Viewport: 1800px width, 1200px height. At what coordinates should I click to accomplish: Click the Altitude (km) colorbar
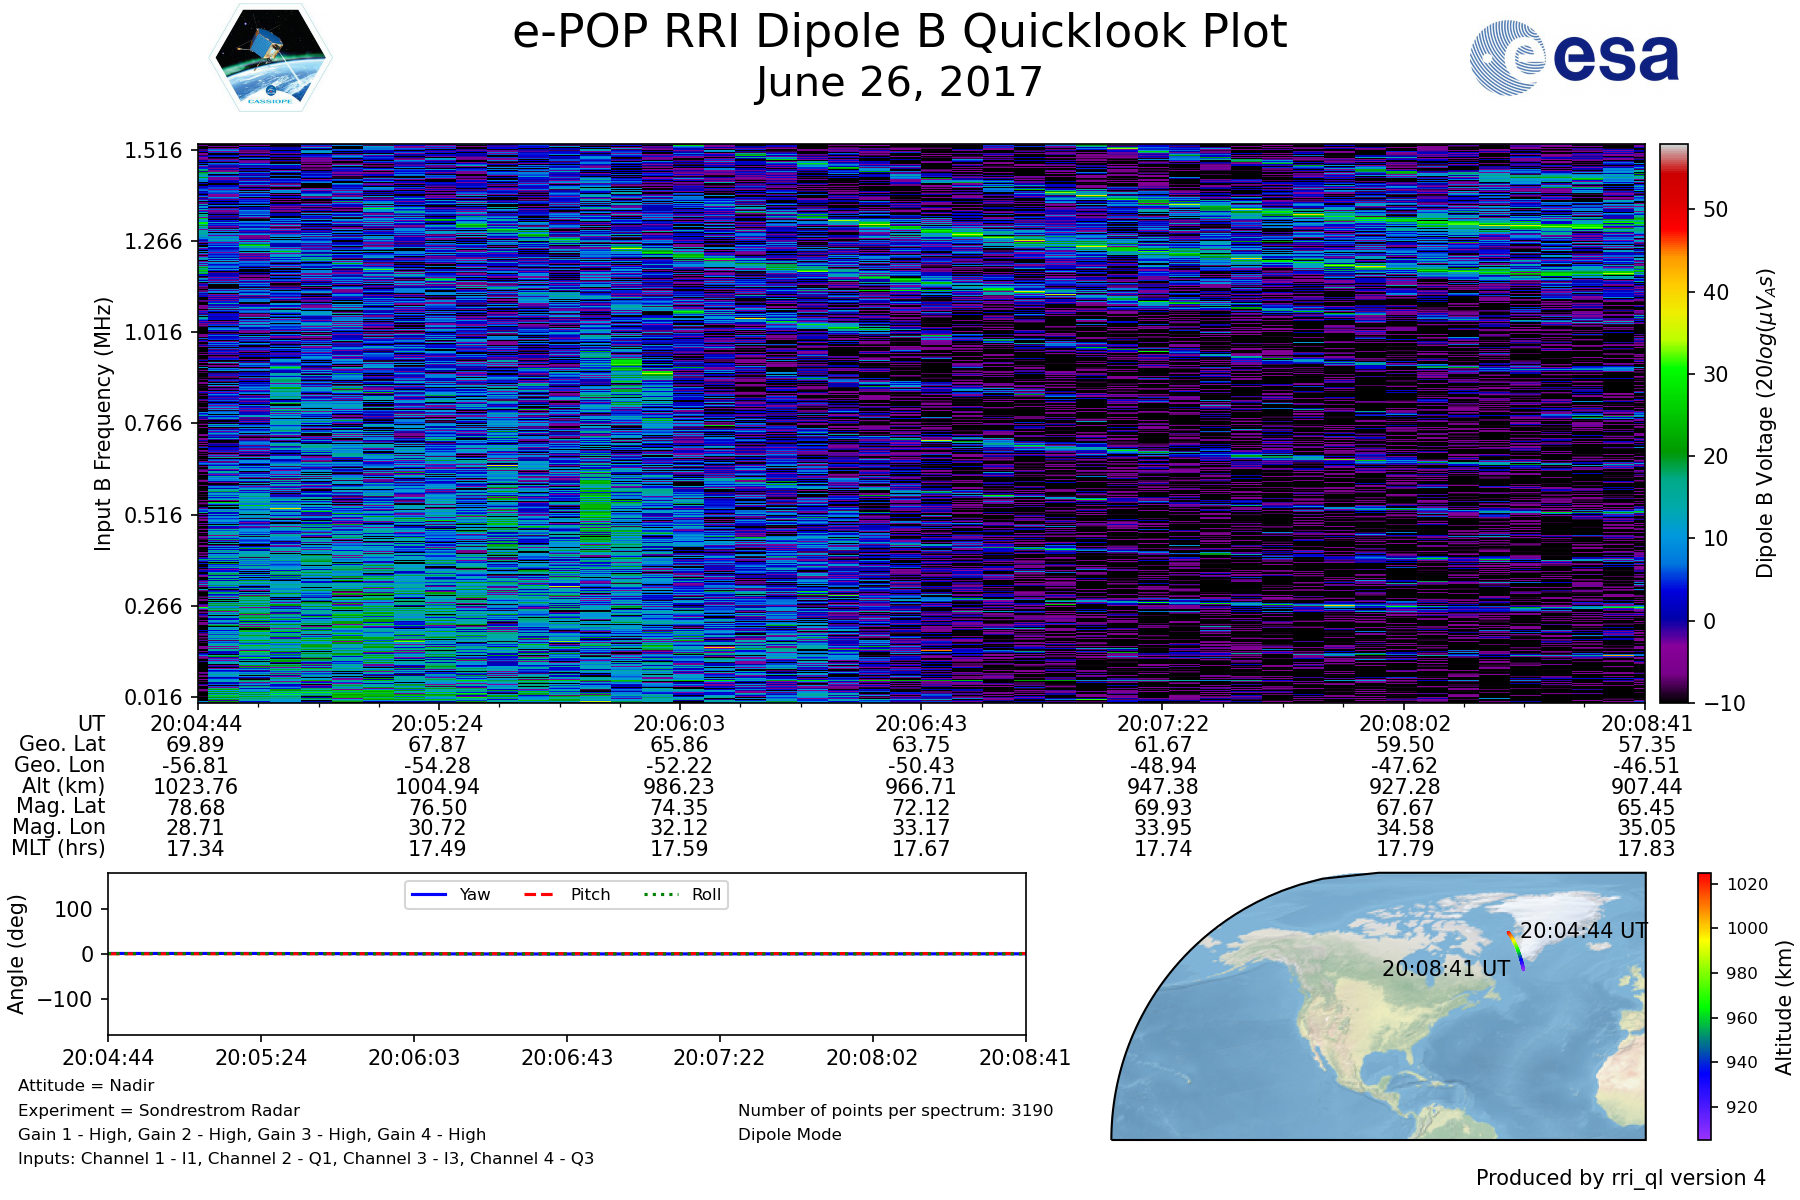[1704, 1005]
